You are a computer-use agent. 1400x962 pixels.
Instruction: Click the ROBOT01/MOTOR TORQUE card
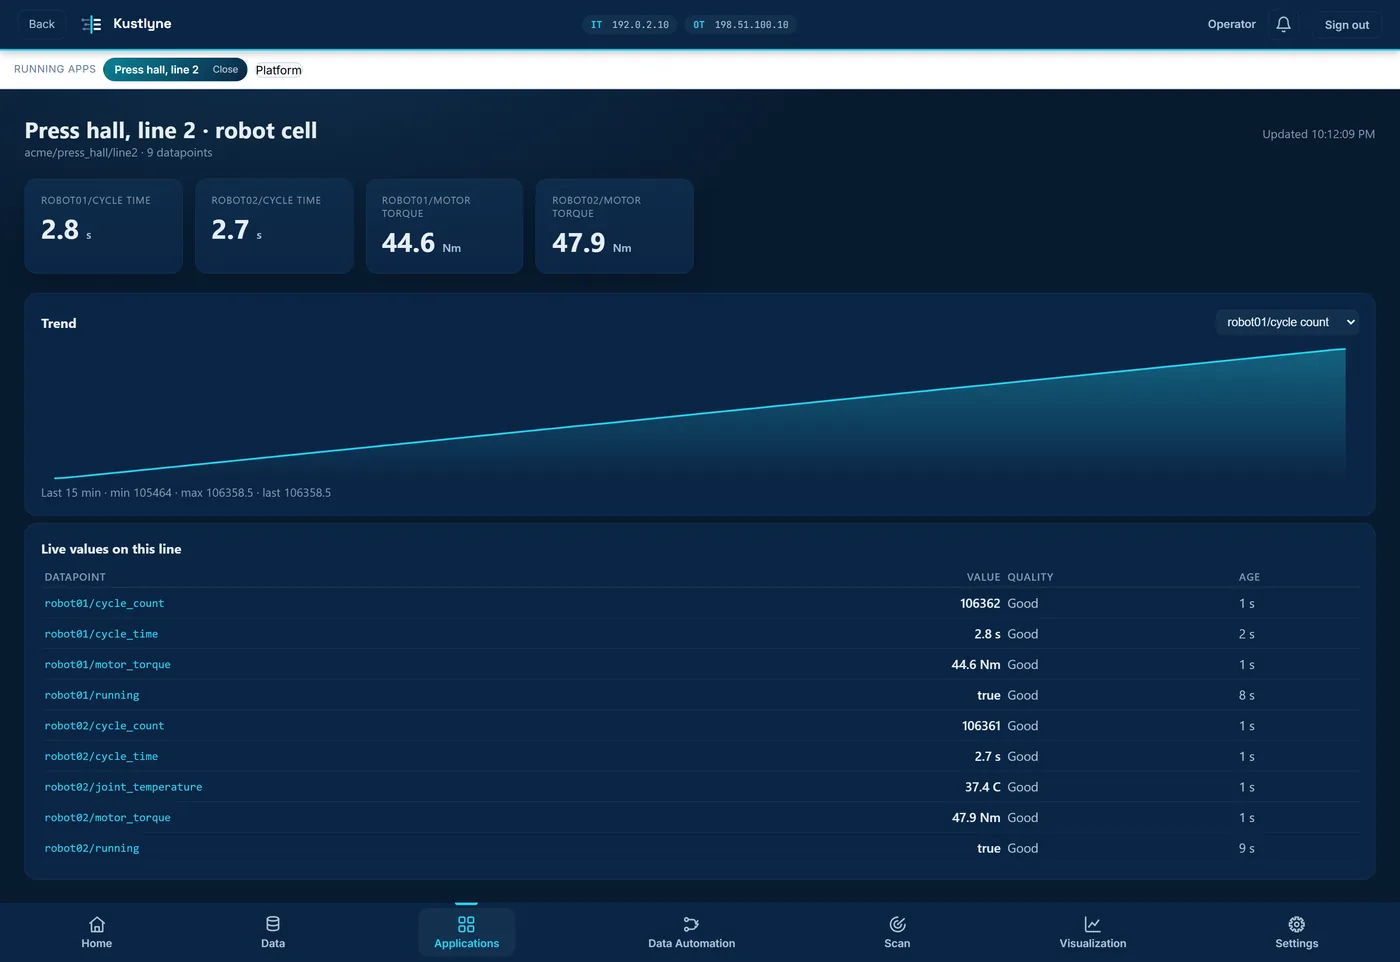(x=444, y=226)
